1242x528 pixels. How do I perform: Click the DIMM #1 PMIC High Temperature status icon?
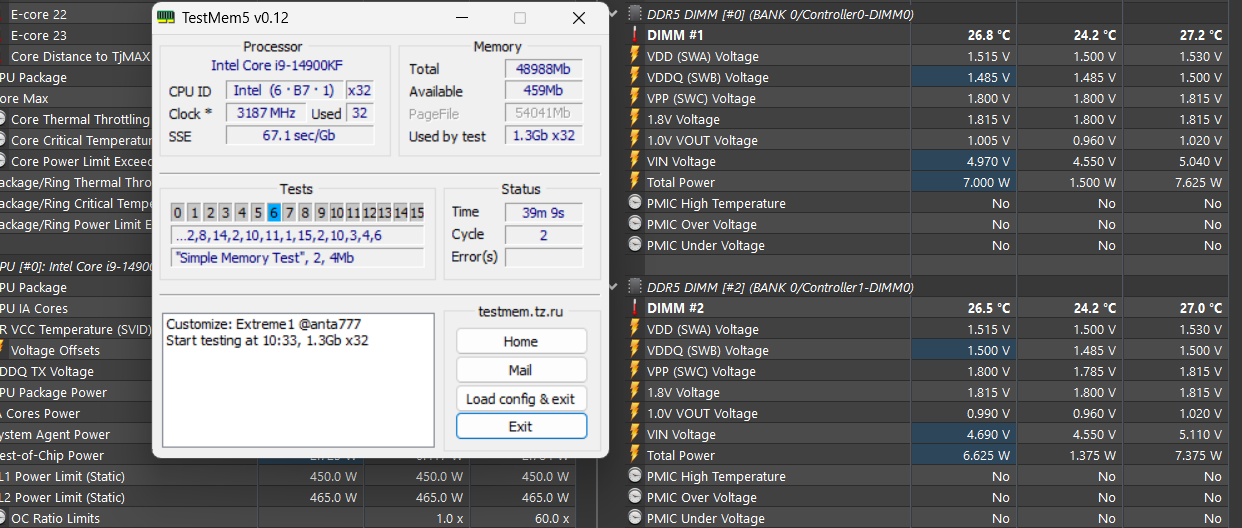[634, 203]
